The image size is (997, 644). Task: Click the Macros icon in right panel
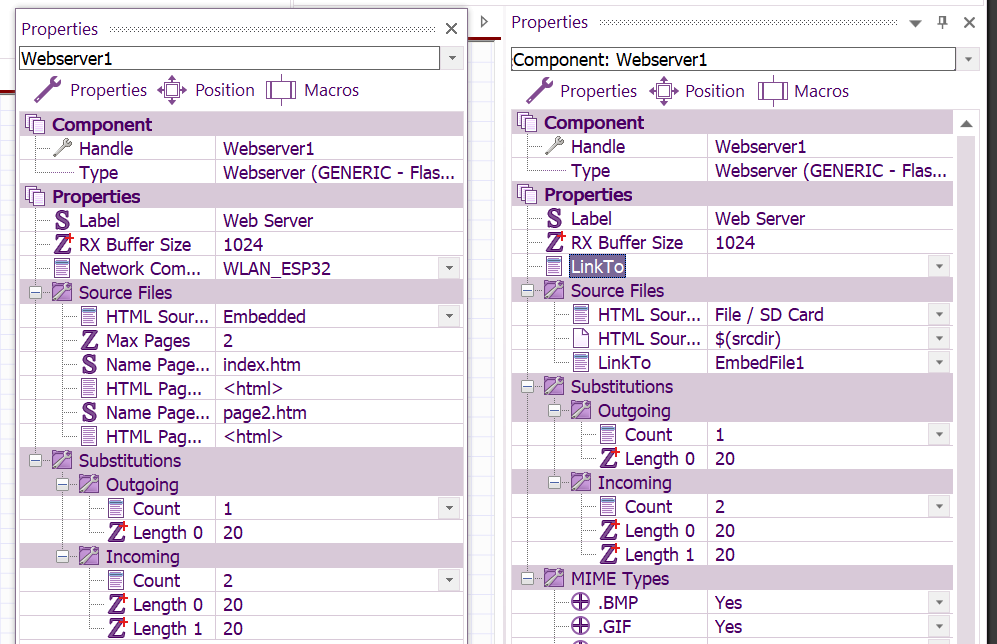pyautogui.click(x=771, y=91)
